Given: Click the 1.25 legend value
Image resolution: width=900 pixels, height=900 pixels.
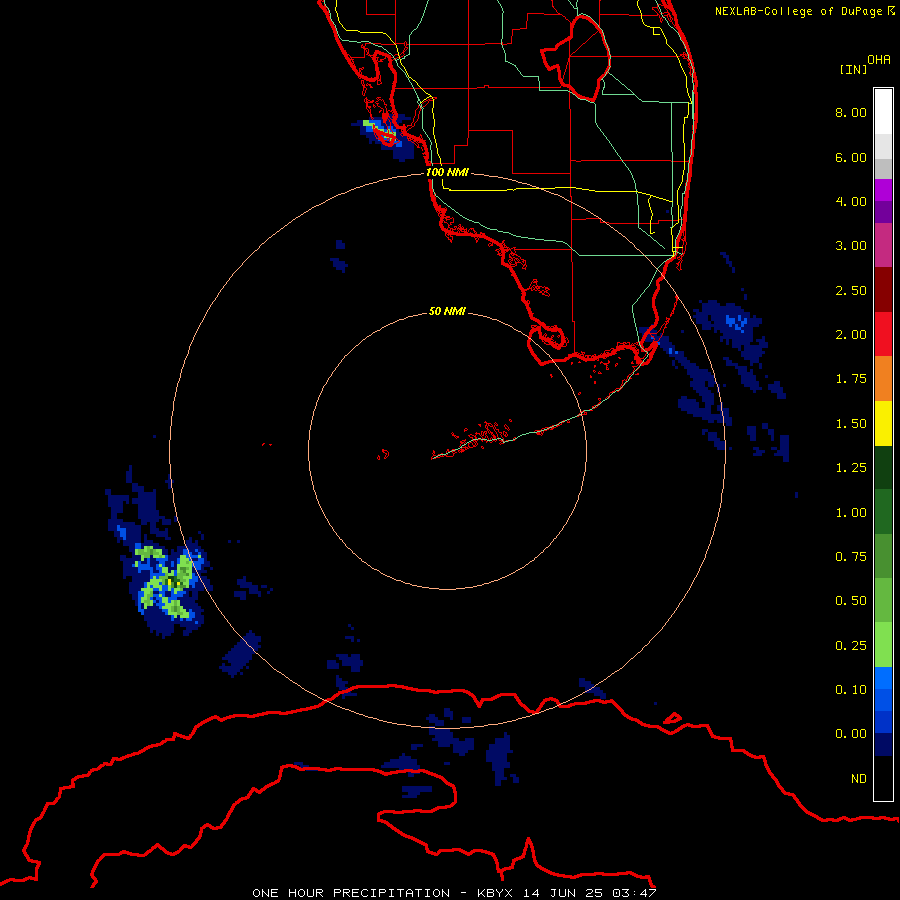Looking at the screenshot, I should click(x=851, y=468).
